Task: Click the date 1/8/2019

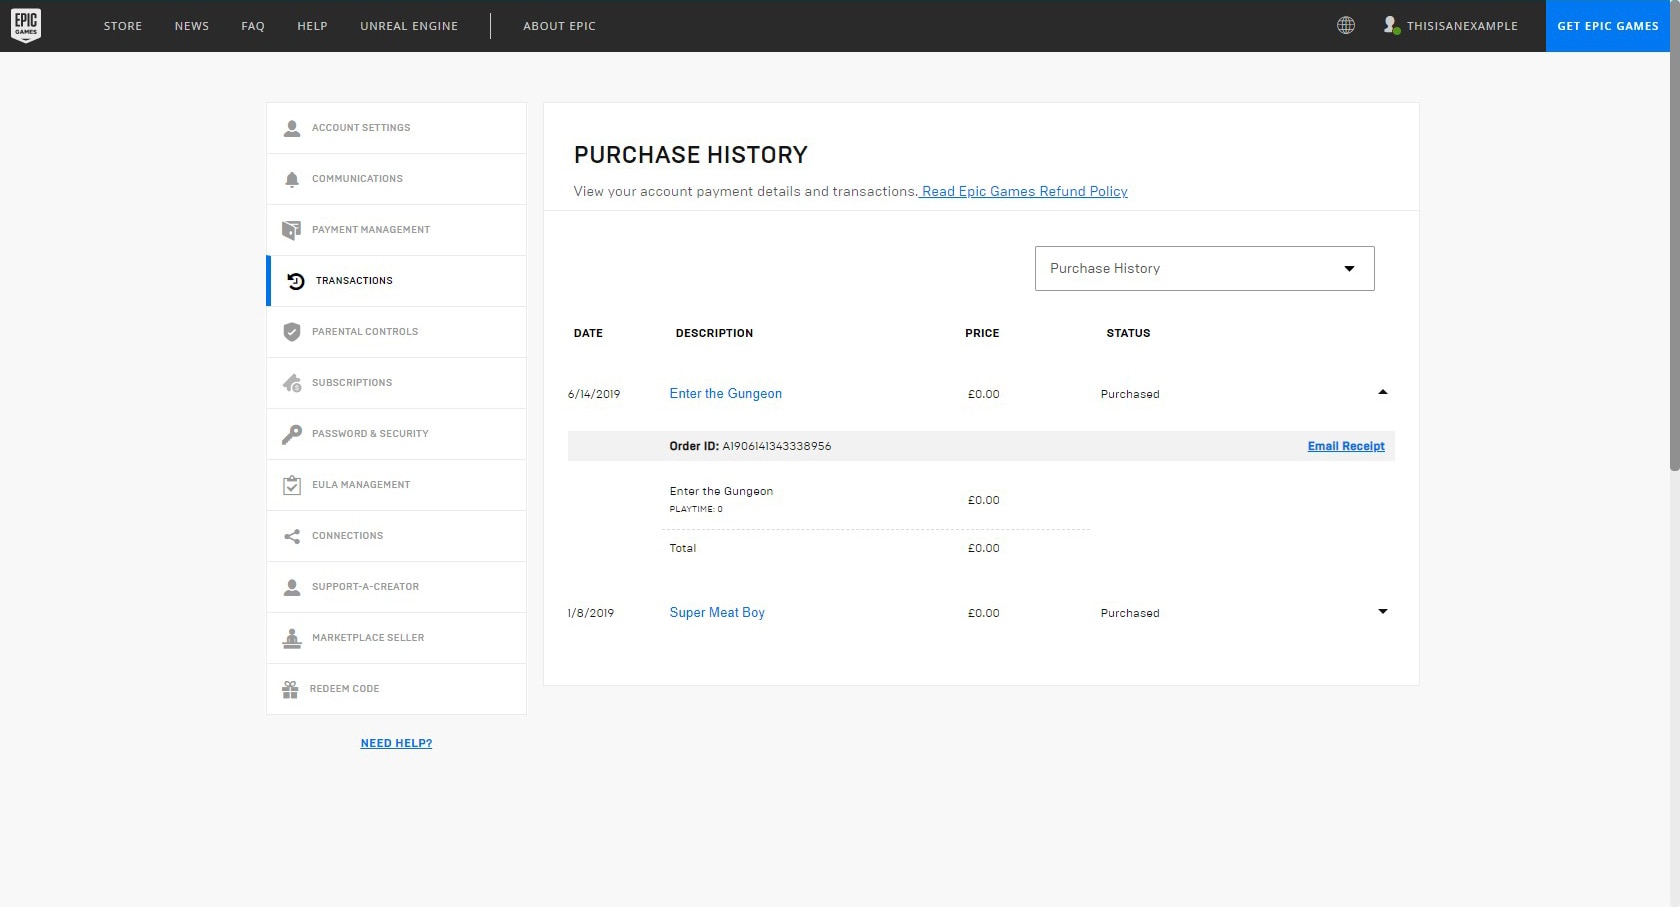Action: click(x=591, y=613)
